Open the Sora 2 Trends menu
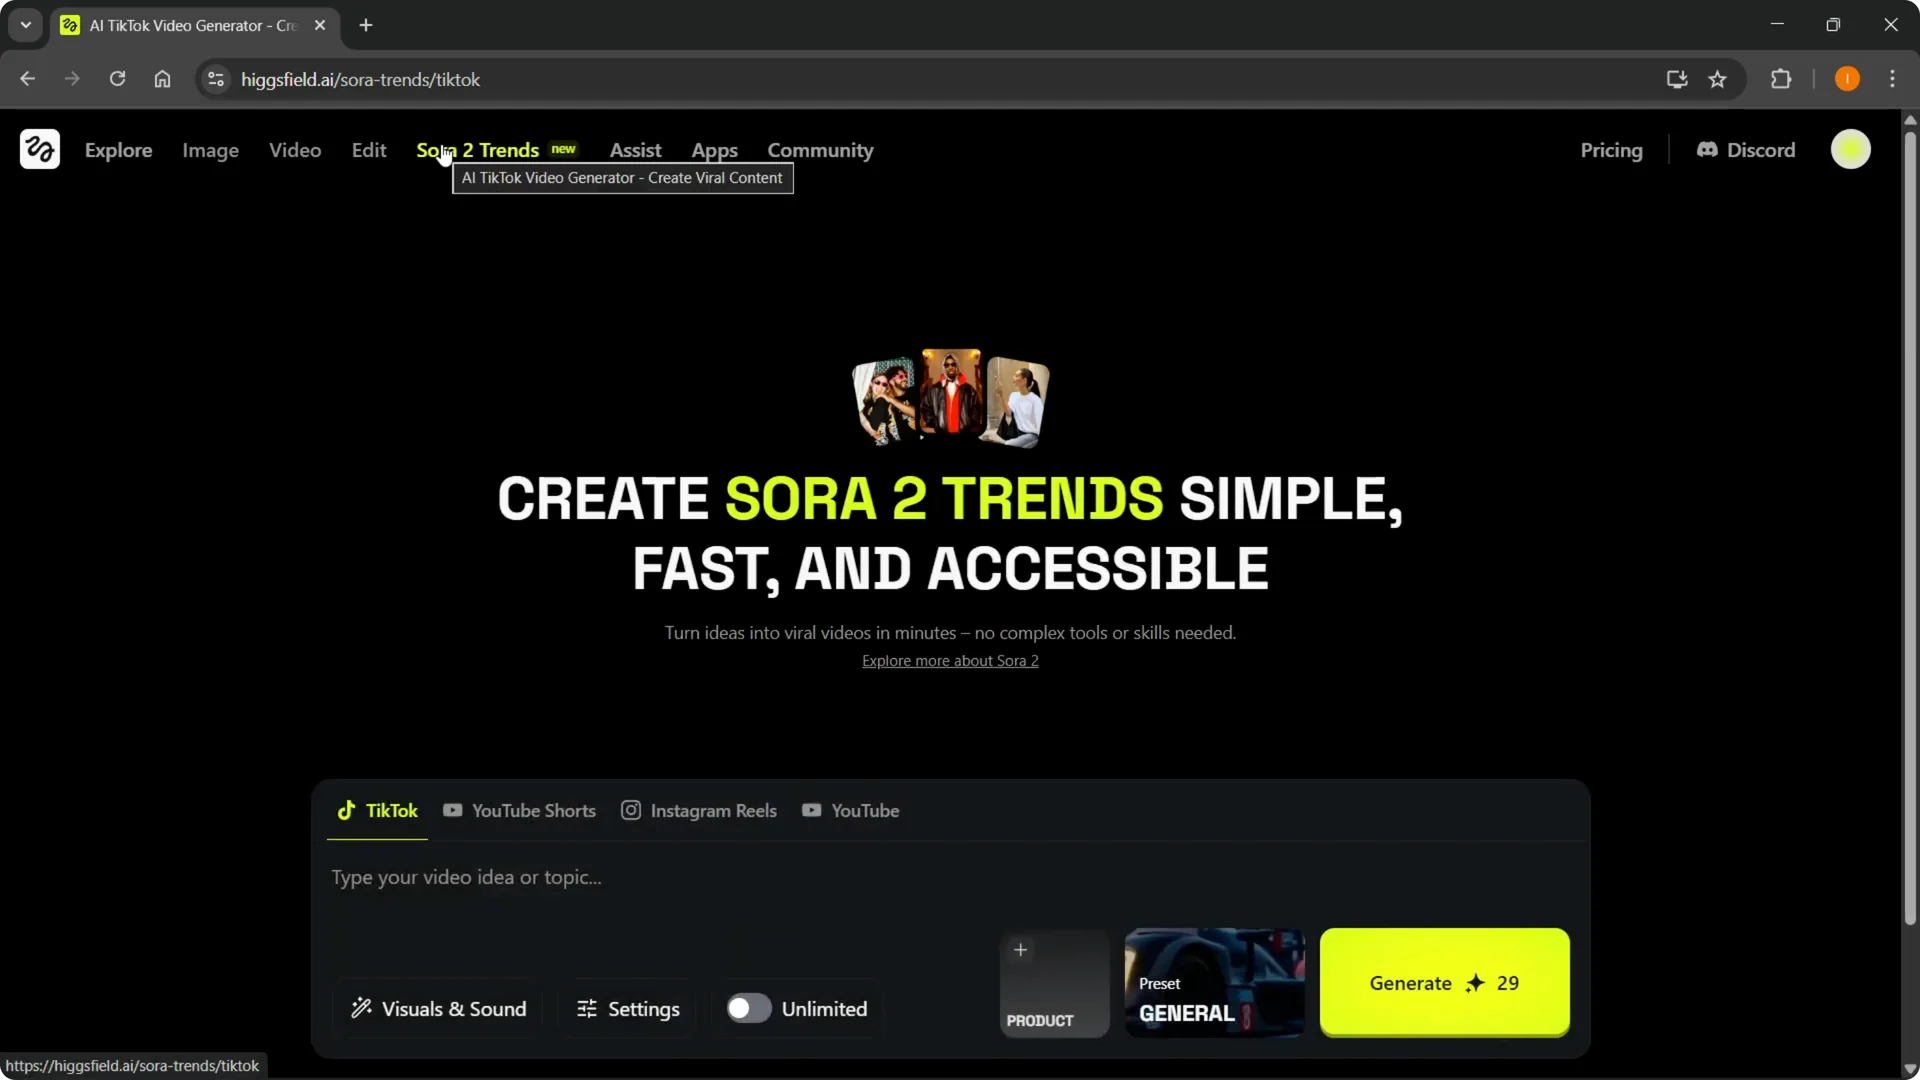 click(x=476, y=150)
